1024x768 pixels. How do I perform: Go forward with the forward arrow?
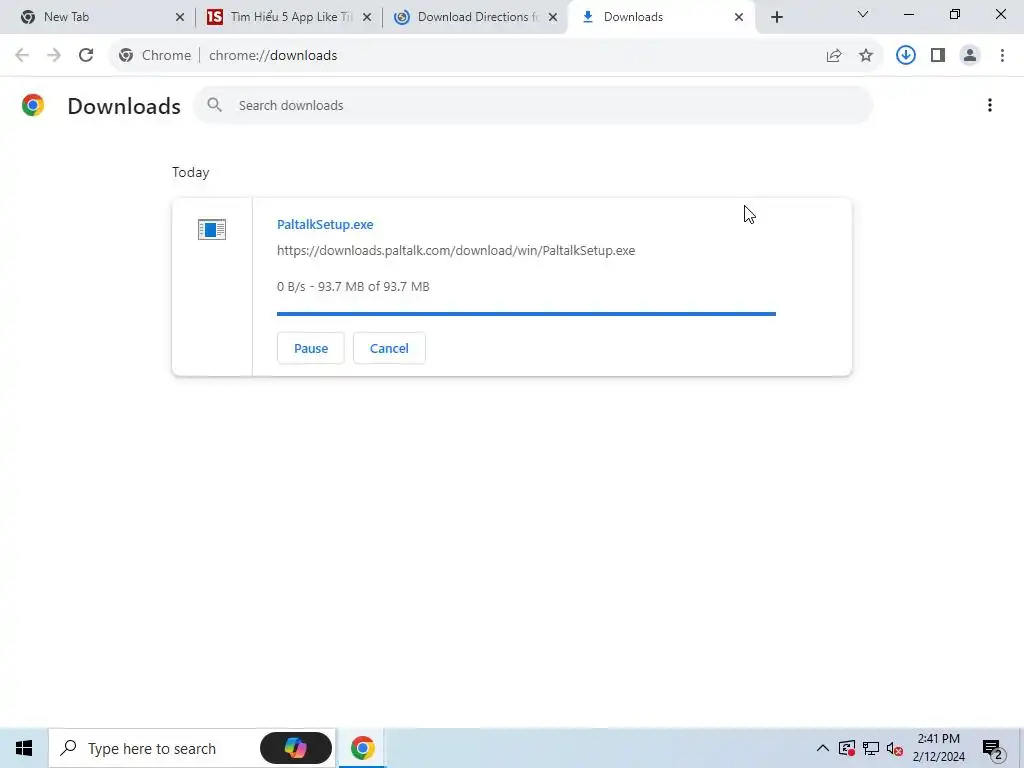54,56
